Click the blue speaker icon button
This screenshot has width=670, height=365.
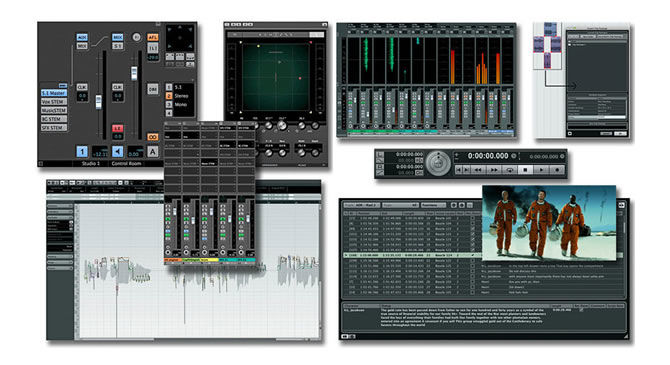[118, 151]
